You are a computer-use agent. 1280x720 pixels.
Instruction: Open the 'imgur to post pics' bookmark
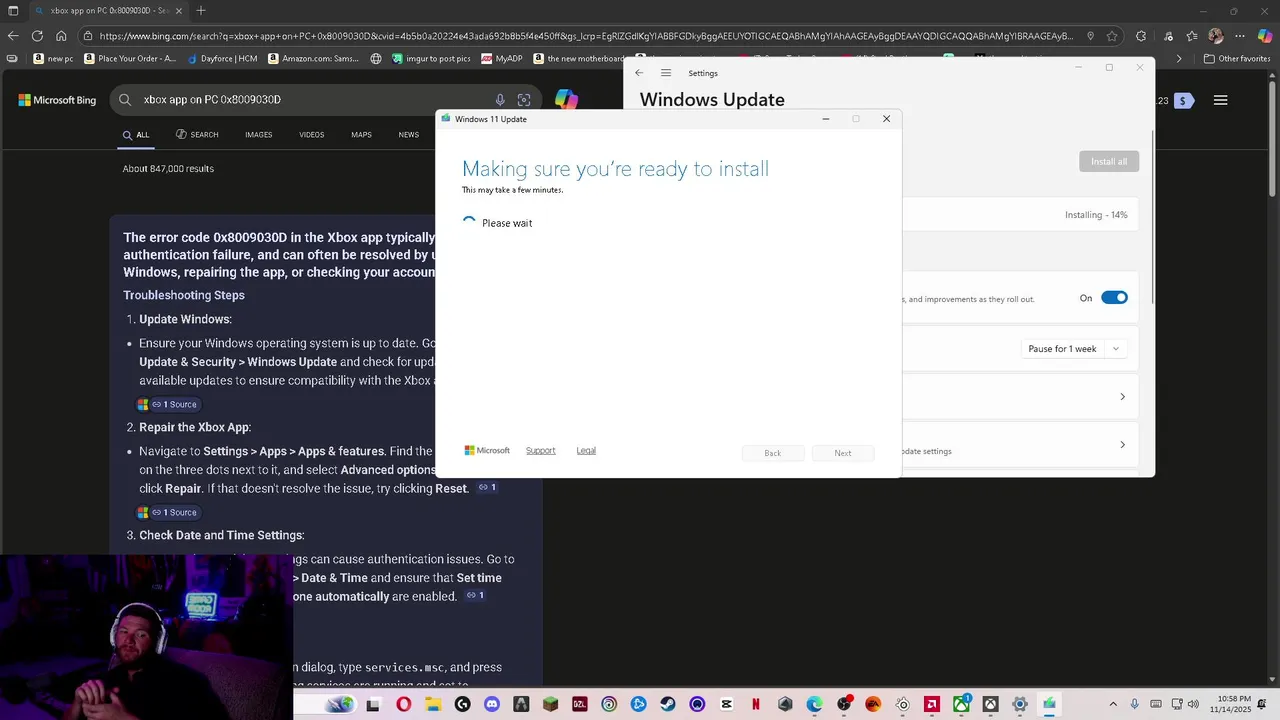[x=430, y=59]
